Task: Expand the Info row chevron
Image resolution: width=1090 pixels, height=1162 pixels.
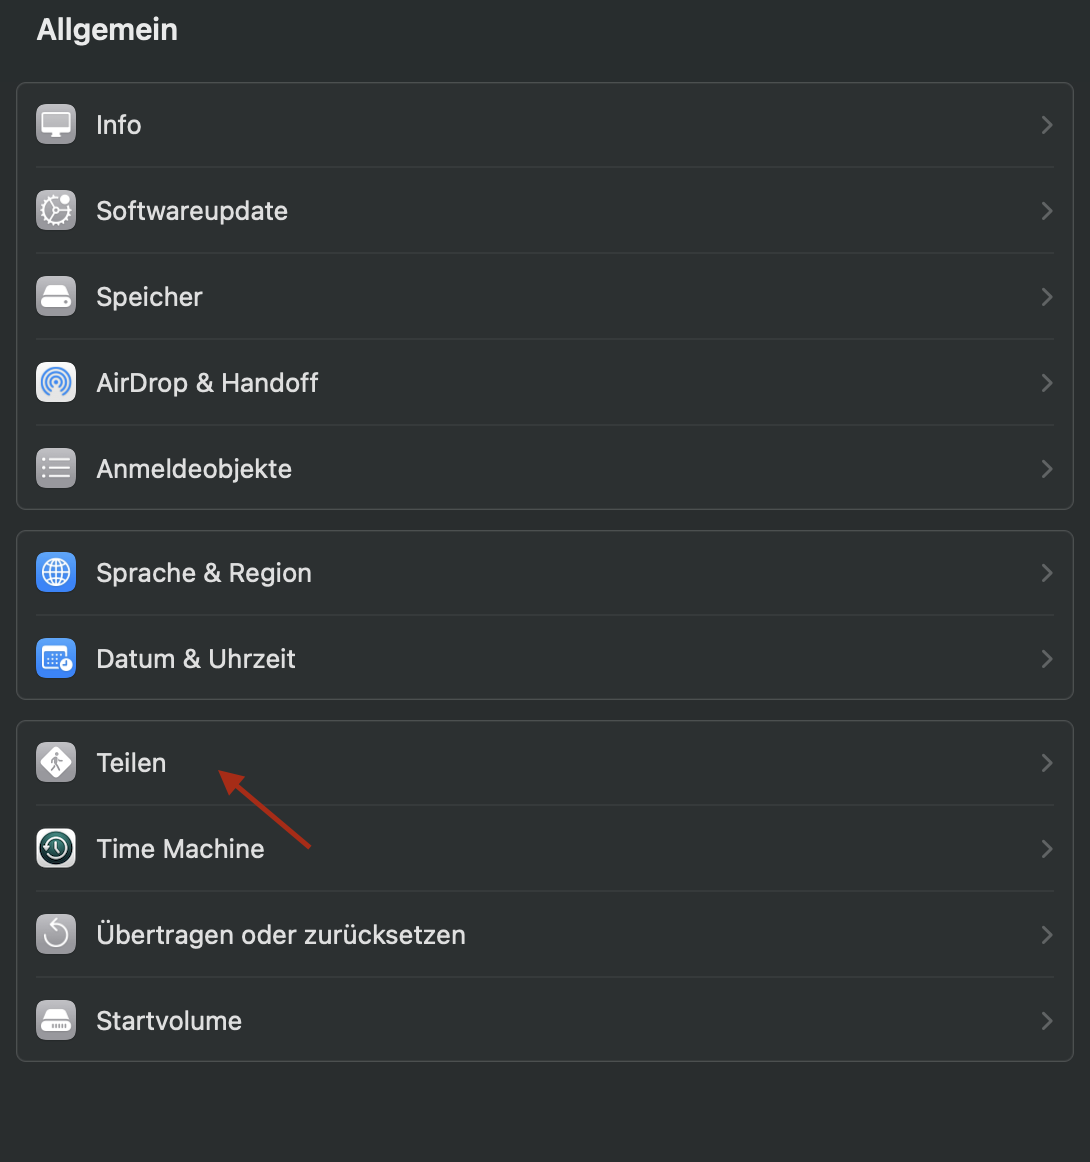Action: click(1047, 125)
